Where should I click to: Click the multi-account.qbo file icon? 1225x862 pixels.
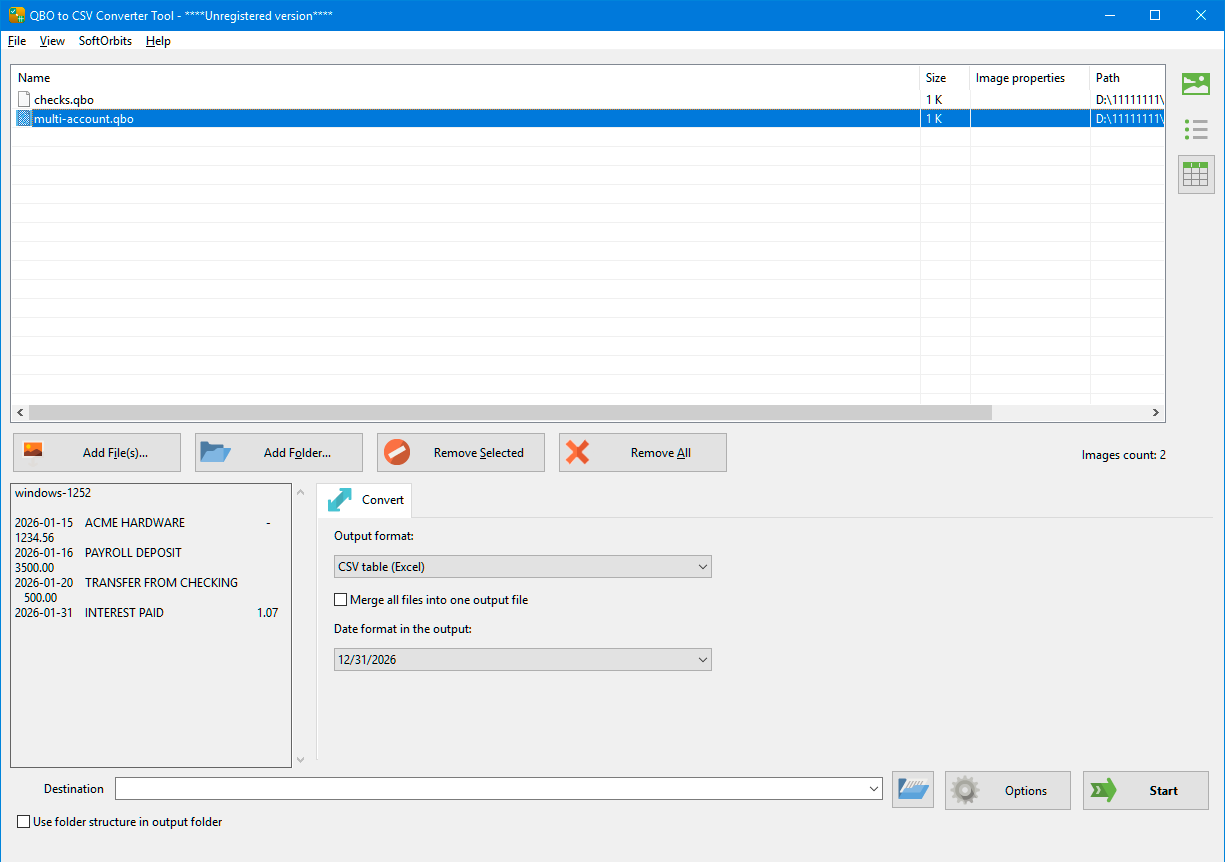24,118
